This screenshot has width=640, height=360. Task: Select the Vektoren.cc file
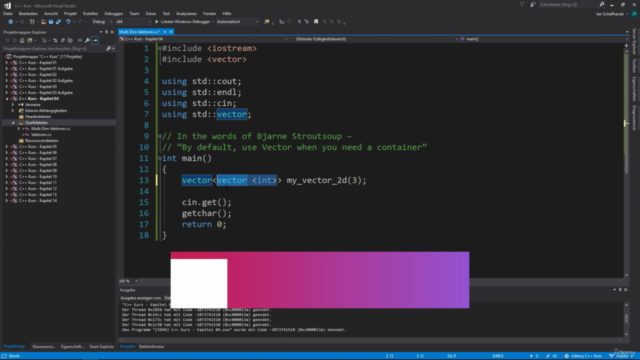click(41, 135)
